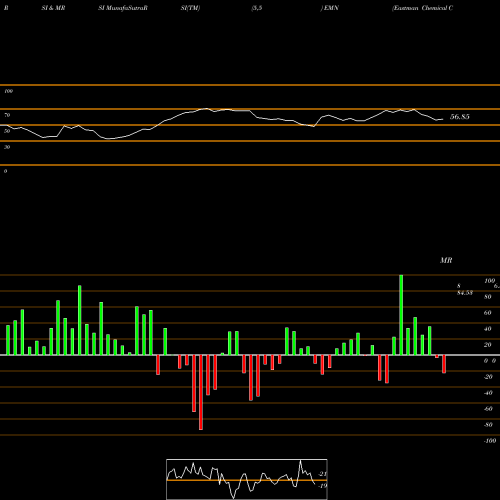Click the last red bar at MR right end
The width and height of the screenshot is (500, 500).
pyautogui.click(x=444, y=364)
